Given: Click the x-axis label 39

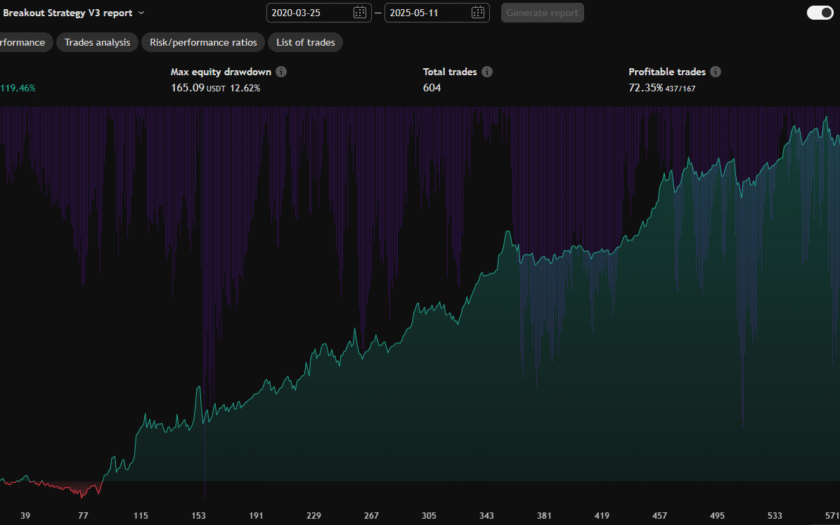Looking at the screenshot, I should pyautogui.click(x=25, y=516).
